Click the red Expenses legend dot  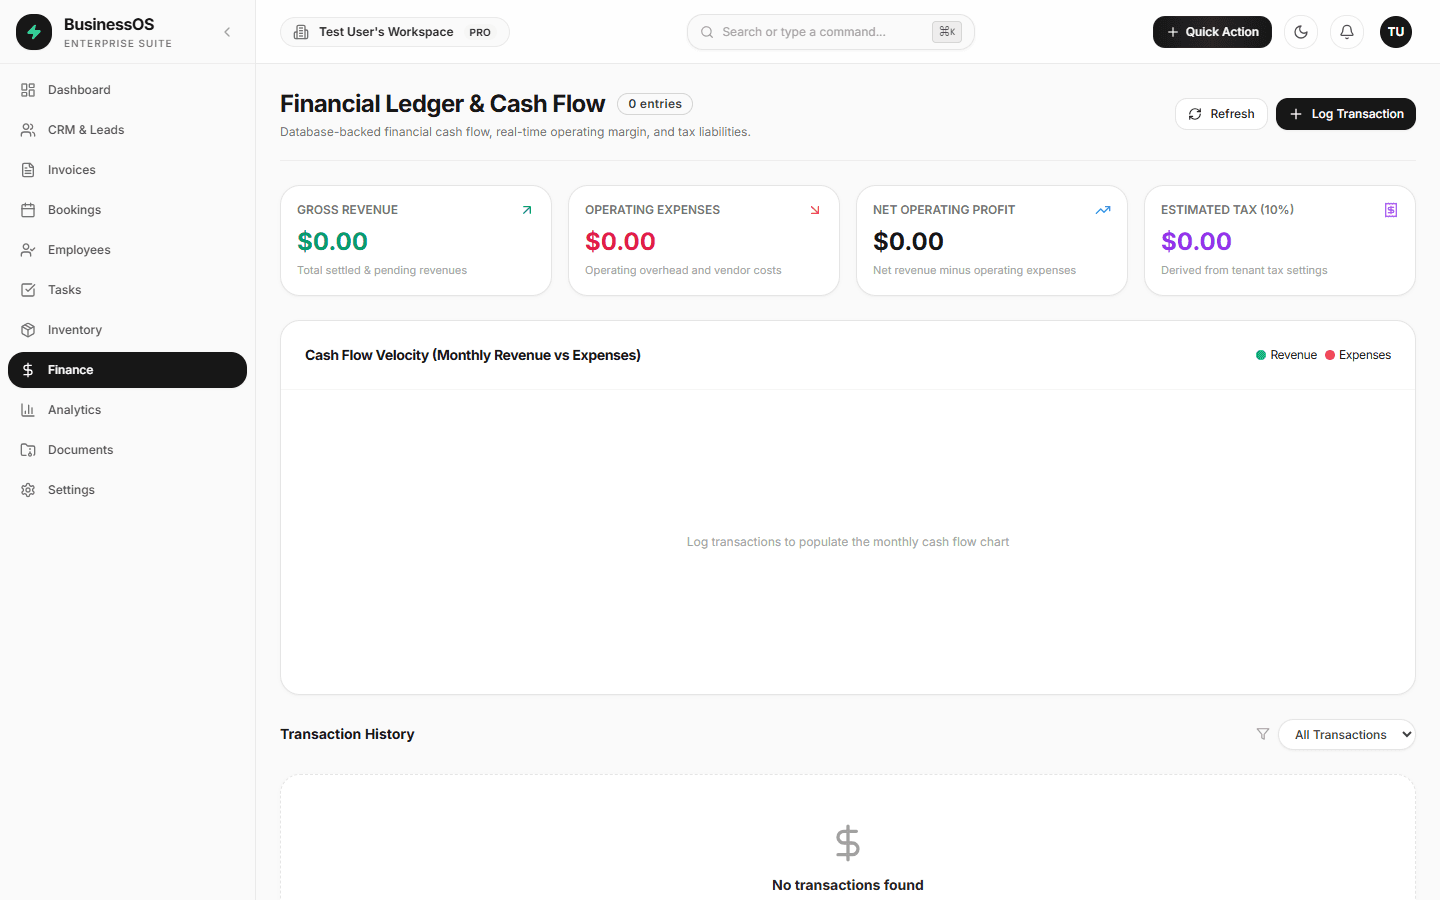[x=1330, y=355]
